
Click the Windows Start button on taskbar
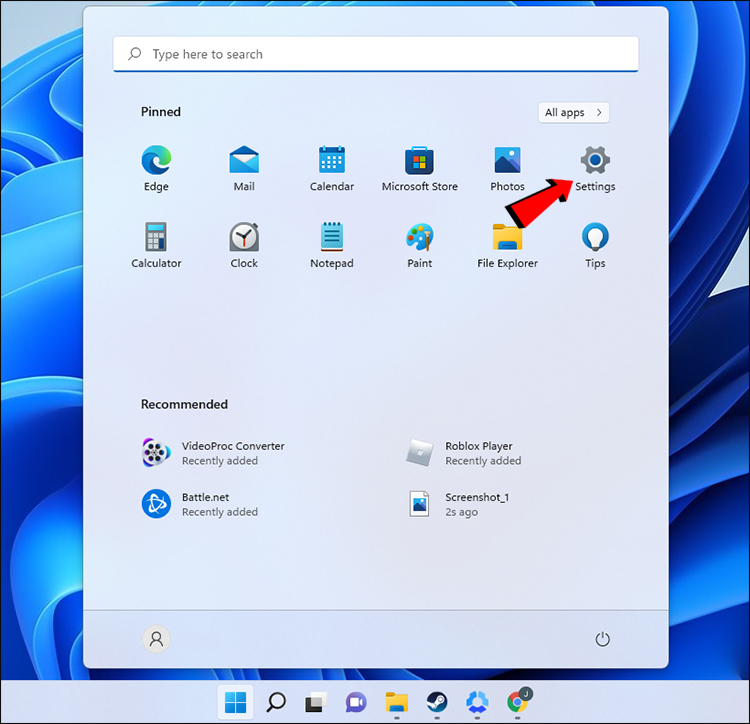[x=235, y=702]
